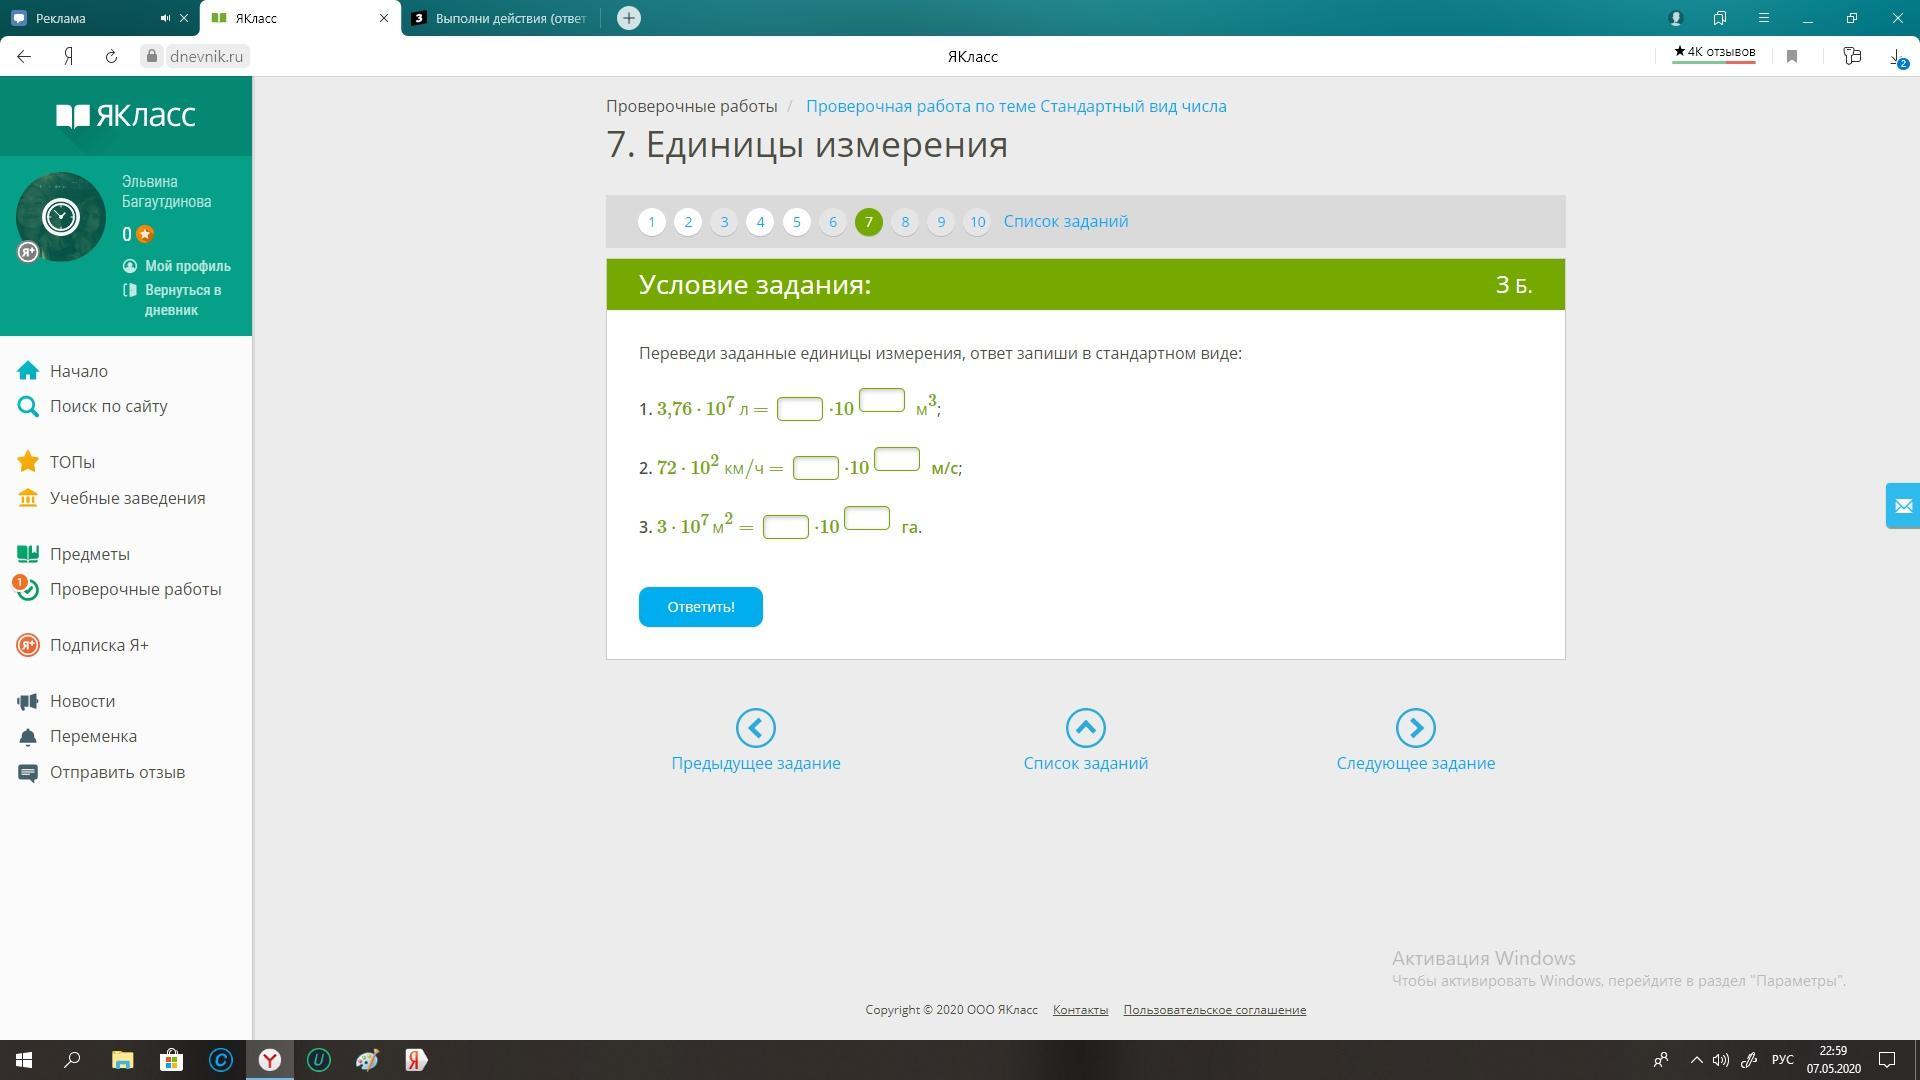Mute the Реклама tab via speaker icon
1920x1080 pixels.
click(x=165, y=18)
